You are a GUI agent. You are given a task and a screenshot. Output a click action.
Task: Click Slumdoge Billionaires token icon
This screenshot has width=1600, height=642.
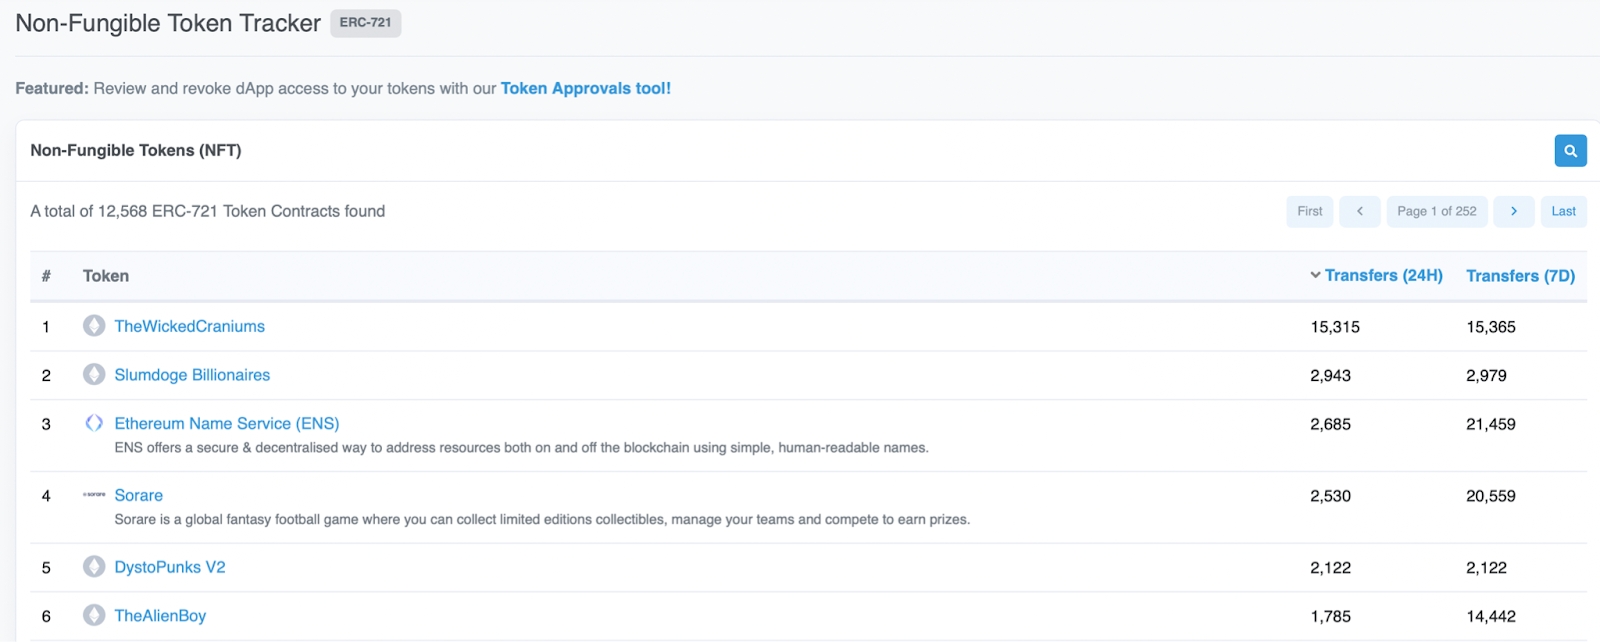(x=94, y=375)
